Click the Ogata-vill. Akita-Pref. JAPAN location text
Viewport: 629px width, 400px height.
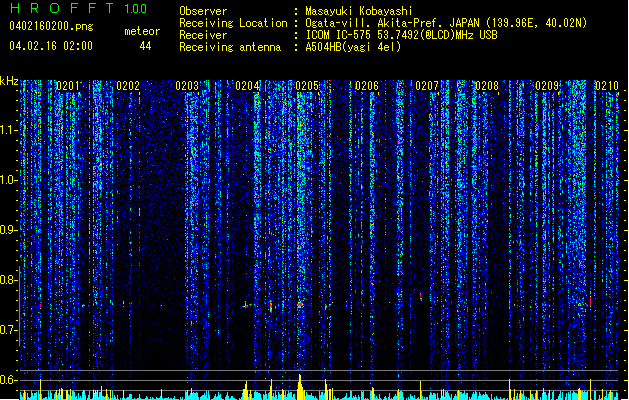point(446,23)
